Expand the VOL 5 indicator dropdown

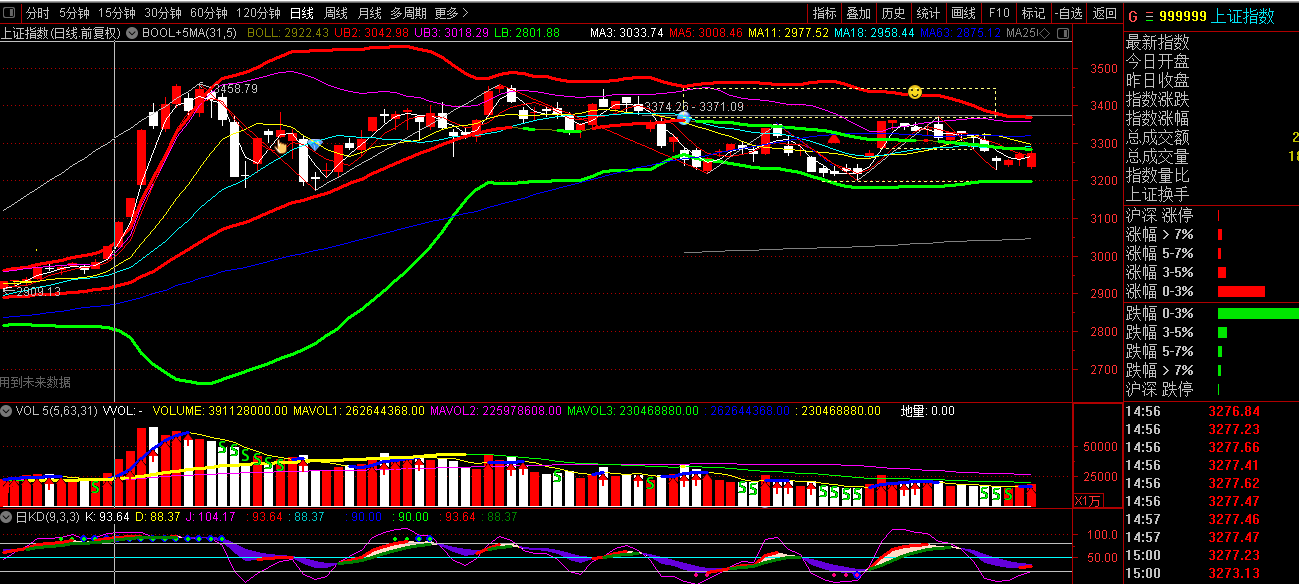[x=6, y=411]
